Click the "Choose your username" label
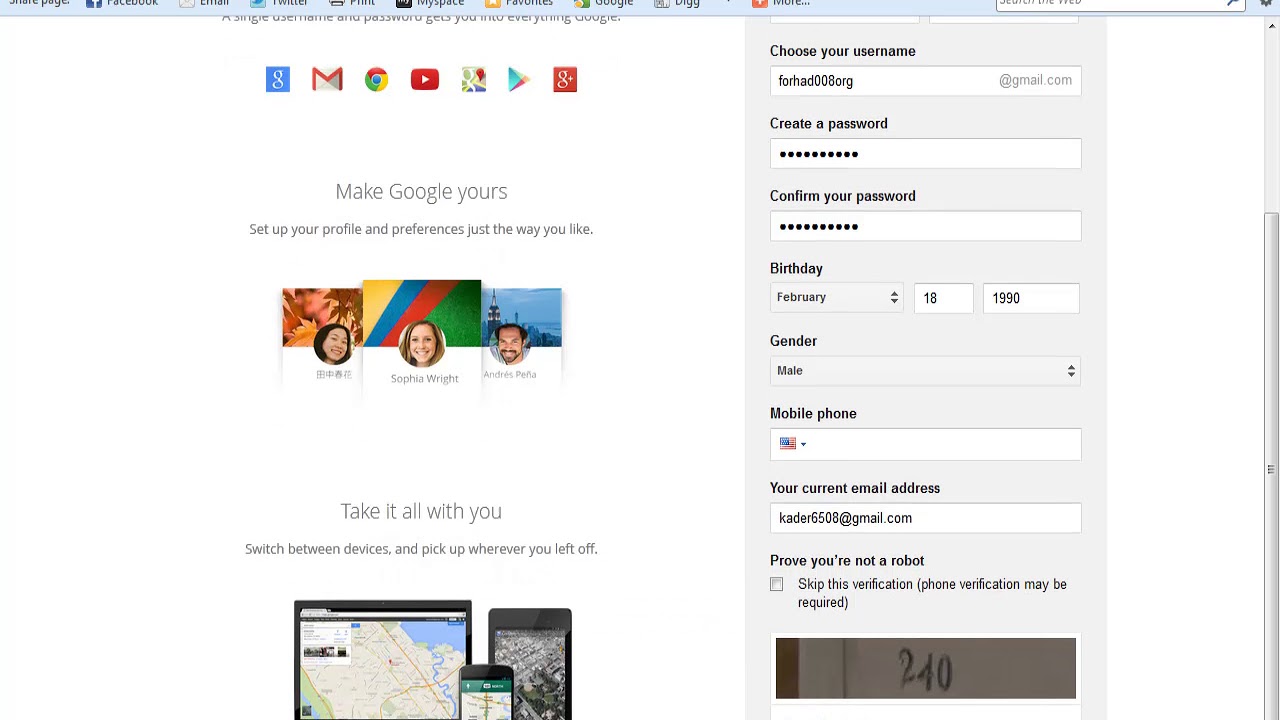 843,51
